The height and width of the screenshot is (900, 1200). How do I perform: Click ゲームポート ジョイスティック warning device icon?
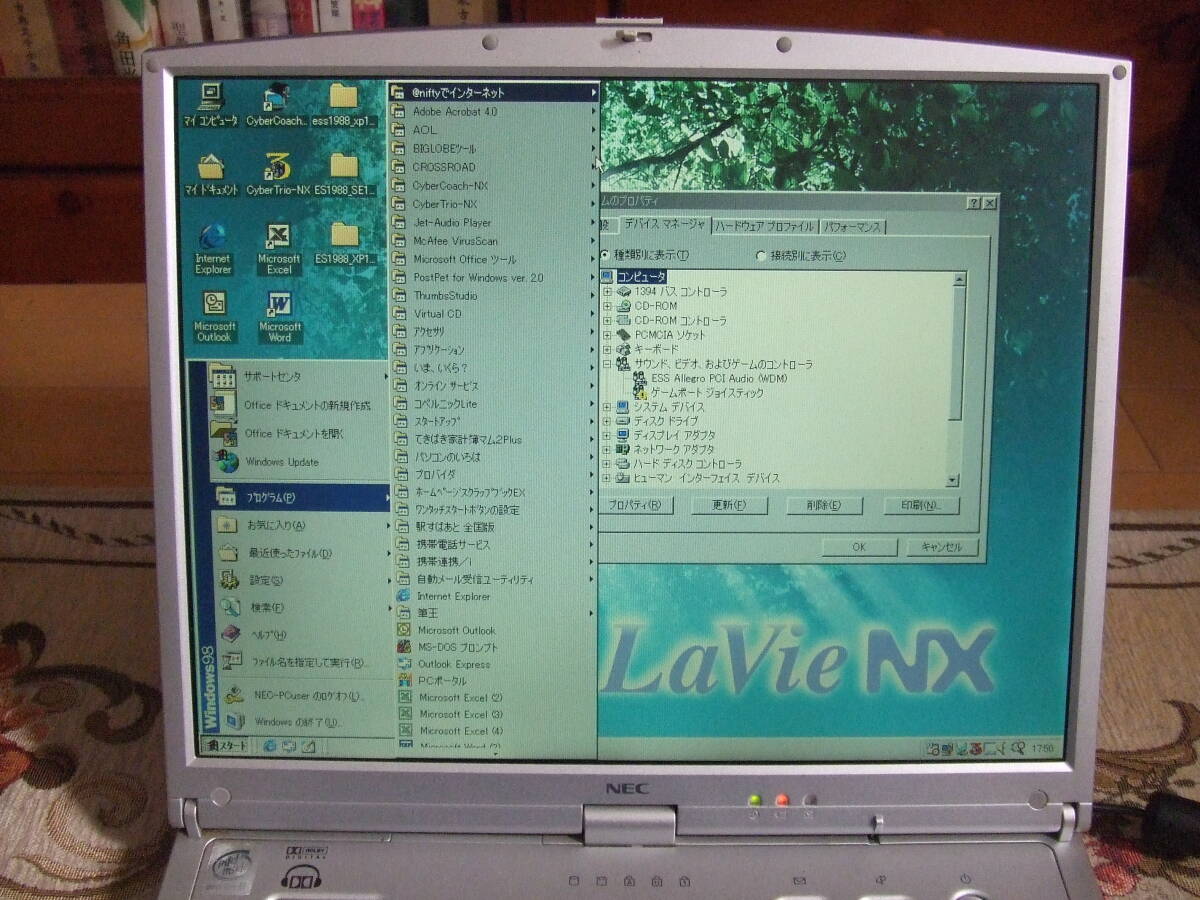click(641, 393)
